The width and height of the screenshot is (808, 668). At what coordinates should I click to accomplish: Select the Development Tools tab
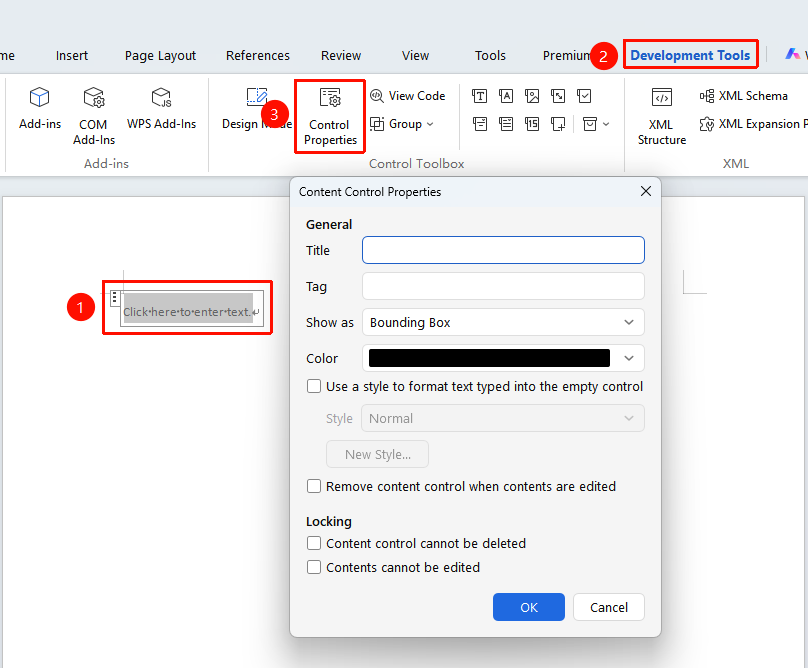coord(690,55)
